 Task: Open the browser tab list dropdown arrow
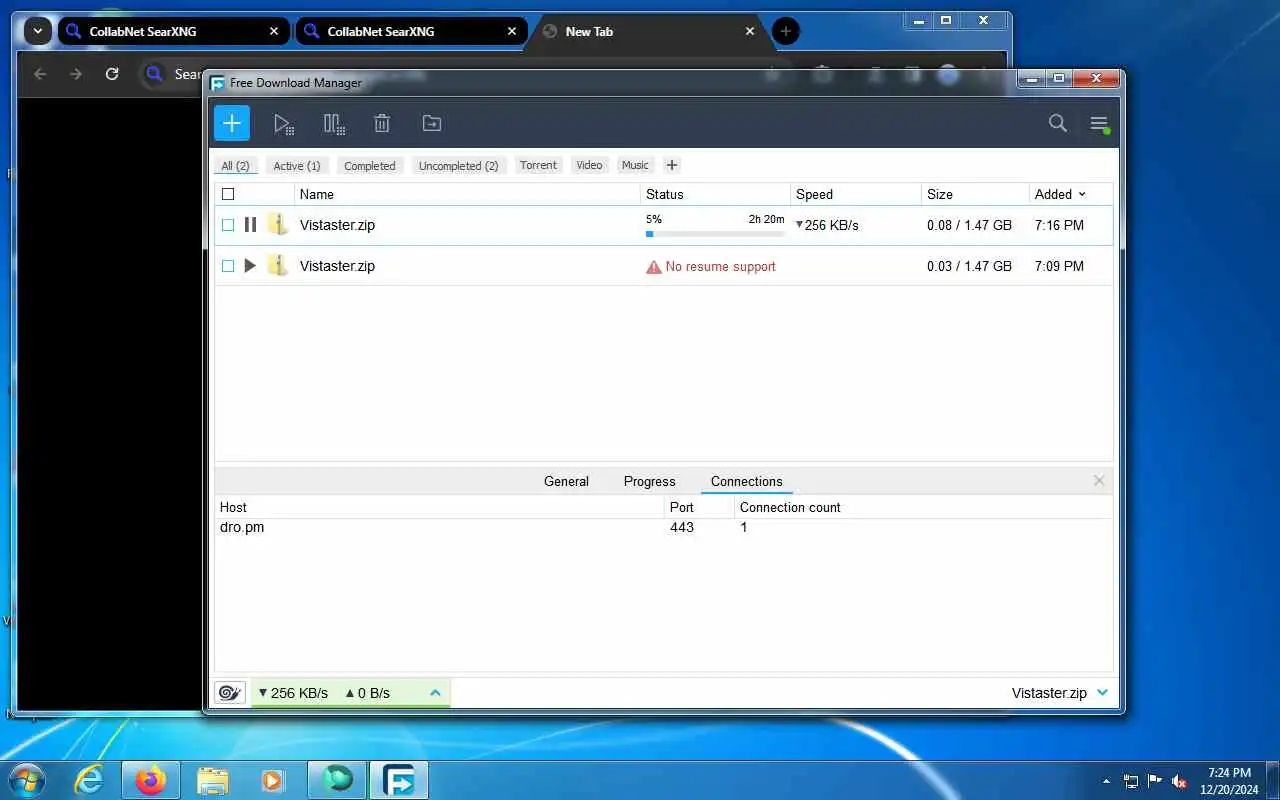click(x=38, y=31)
